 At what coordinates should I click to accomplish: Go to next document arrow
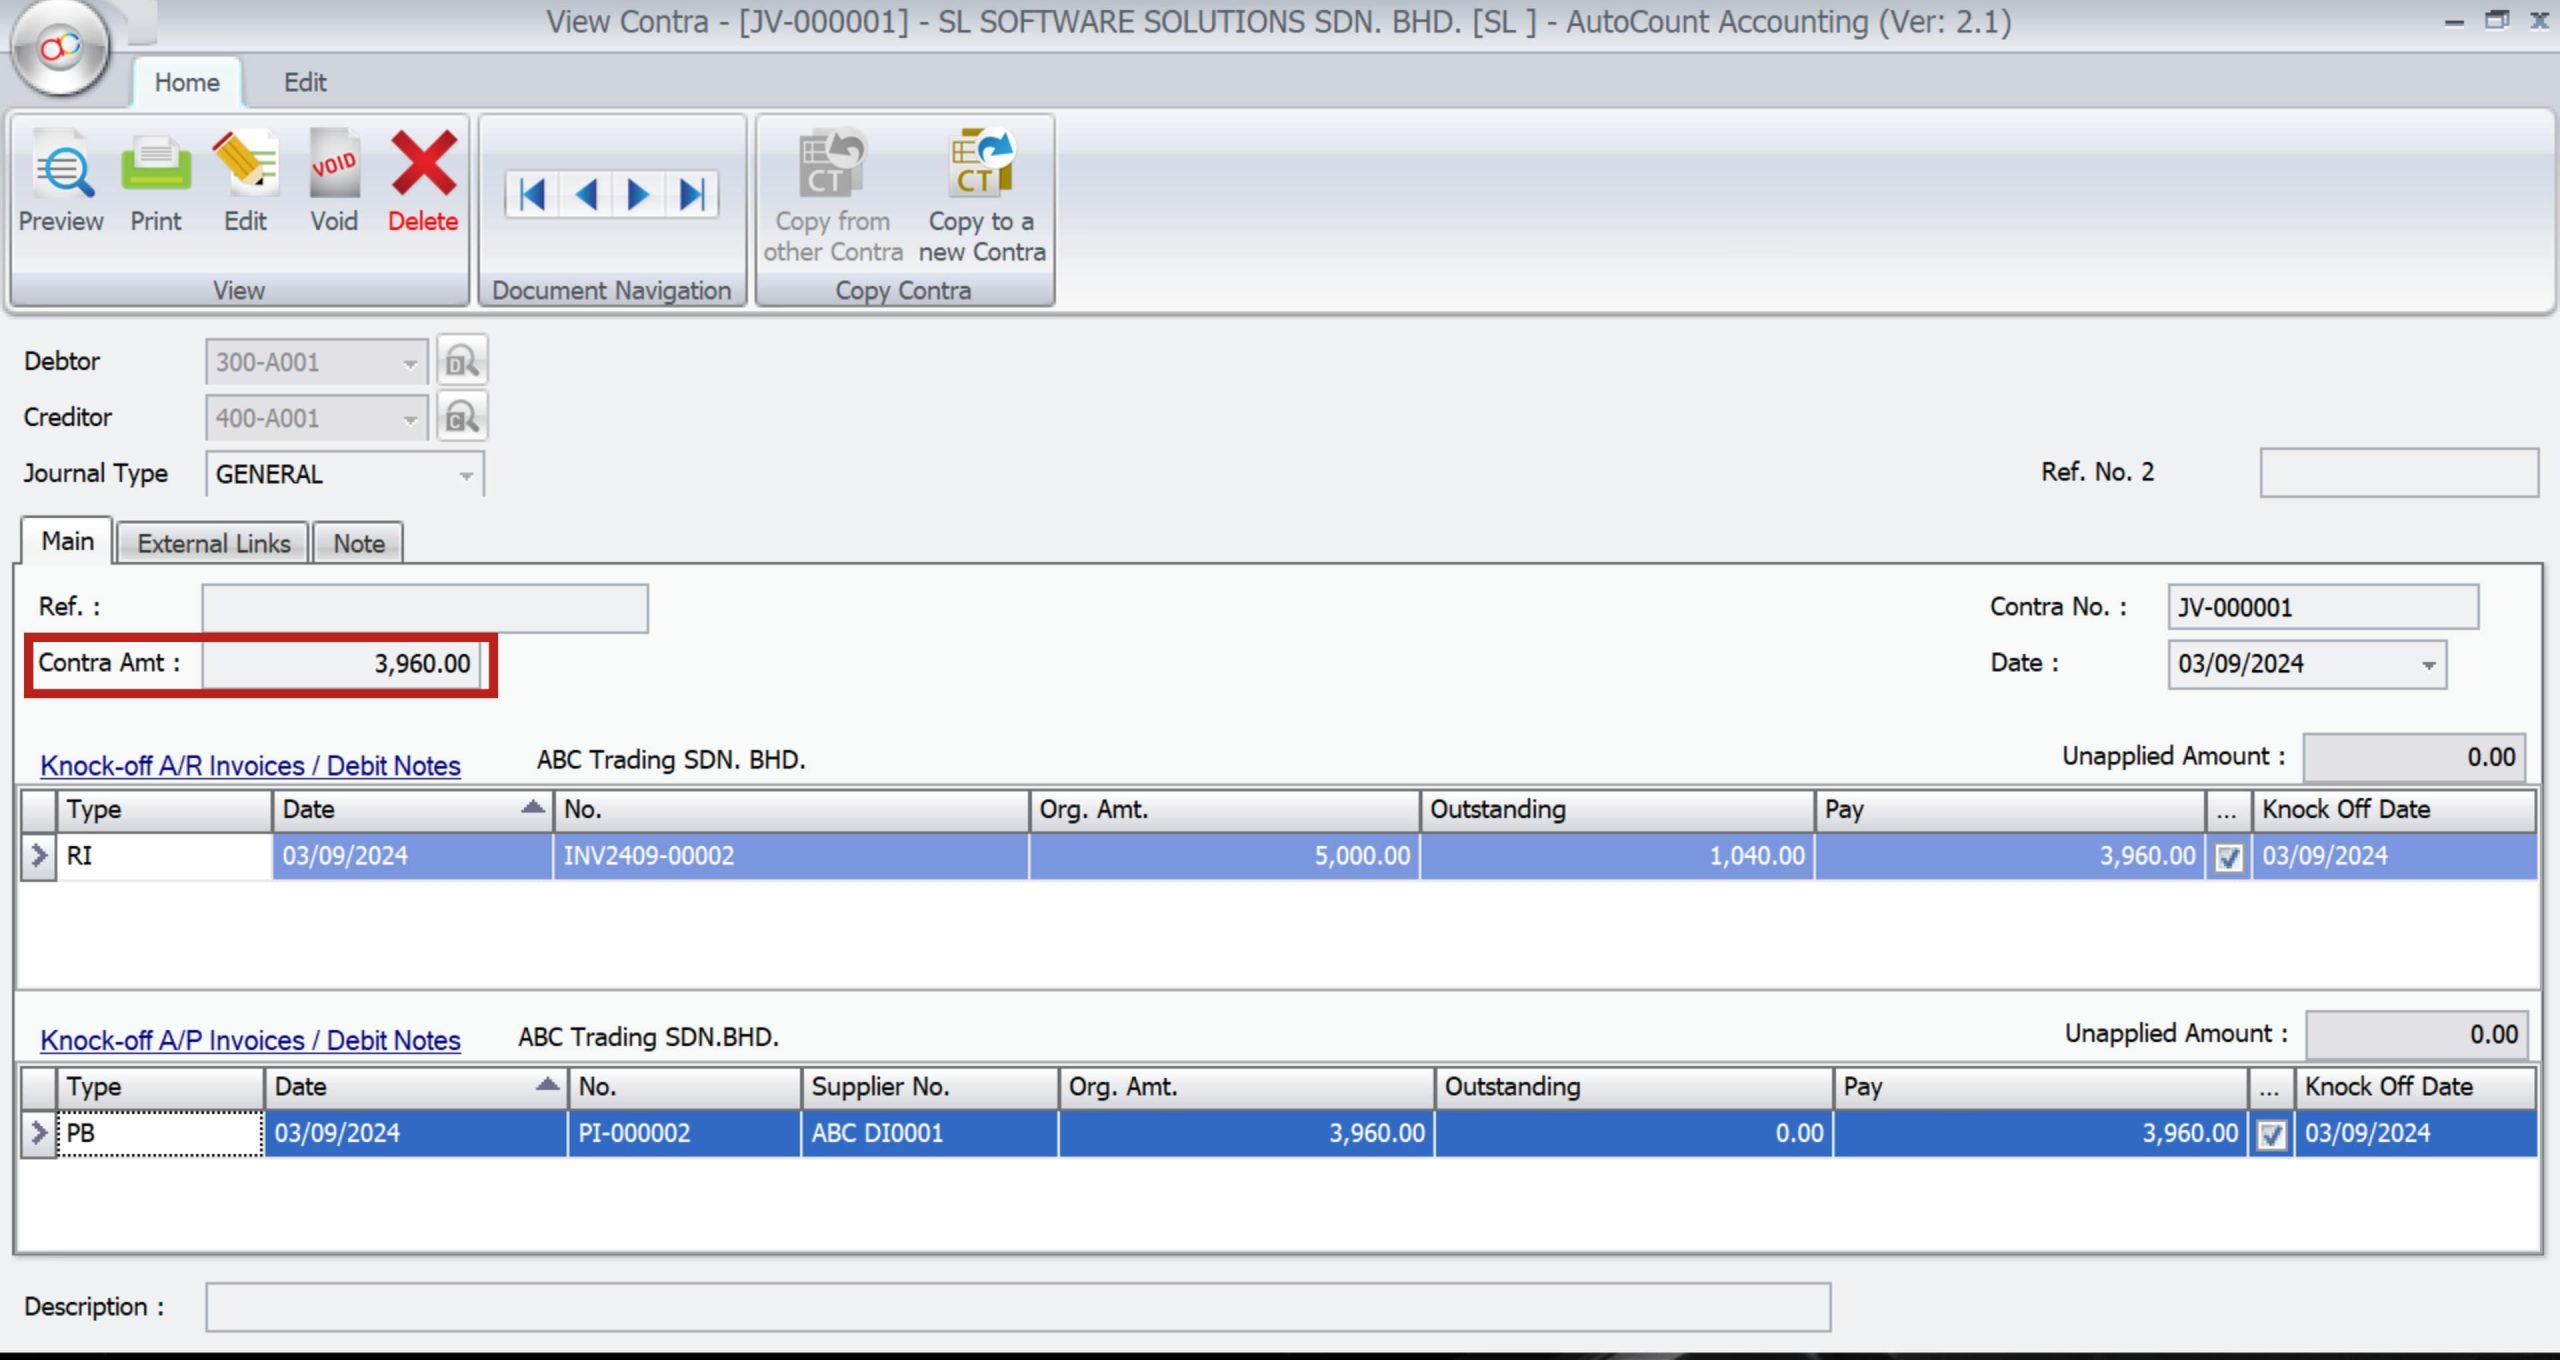tap(638, 194)
